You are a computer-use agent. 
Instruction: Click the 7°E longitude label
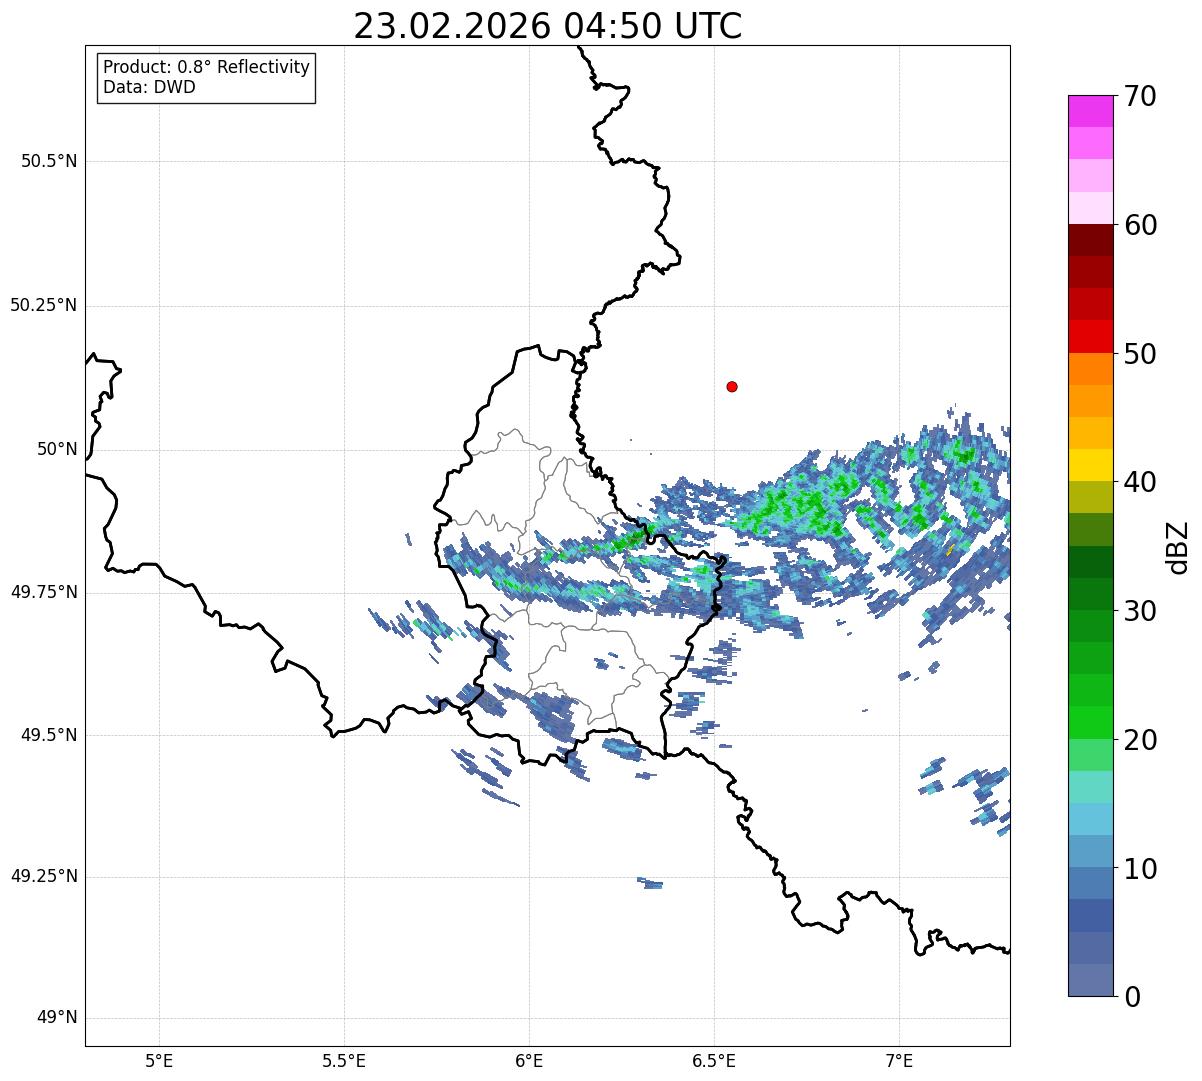click(899, 1060)
